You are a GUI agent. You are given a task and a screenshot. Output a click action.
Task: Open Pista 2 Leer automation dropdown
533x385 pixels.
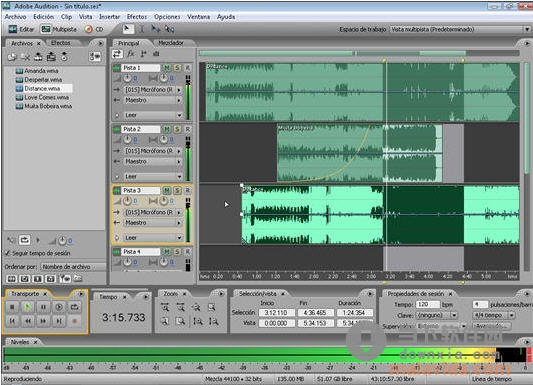[x=153, y=176]
